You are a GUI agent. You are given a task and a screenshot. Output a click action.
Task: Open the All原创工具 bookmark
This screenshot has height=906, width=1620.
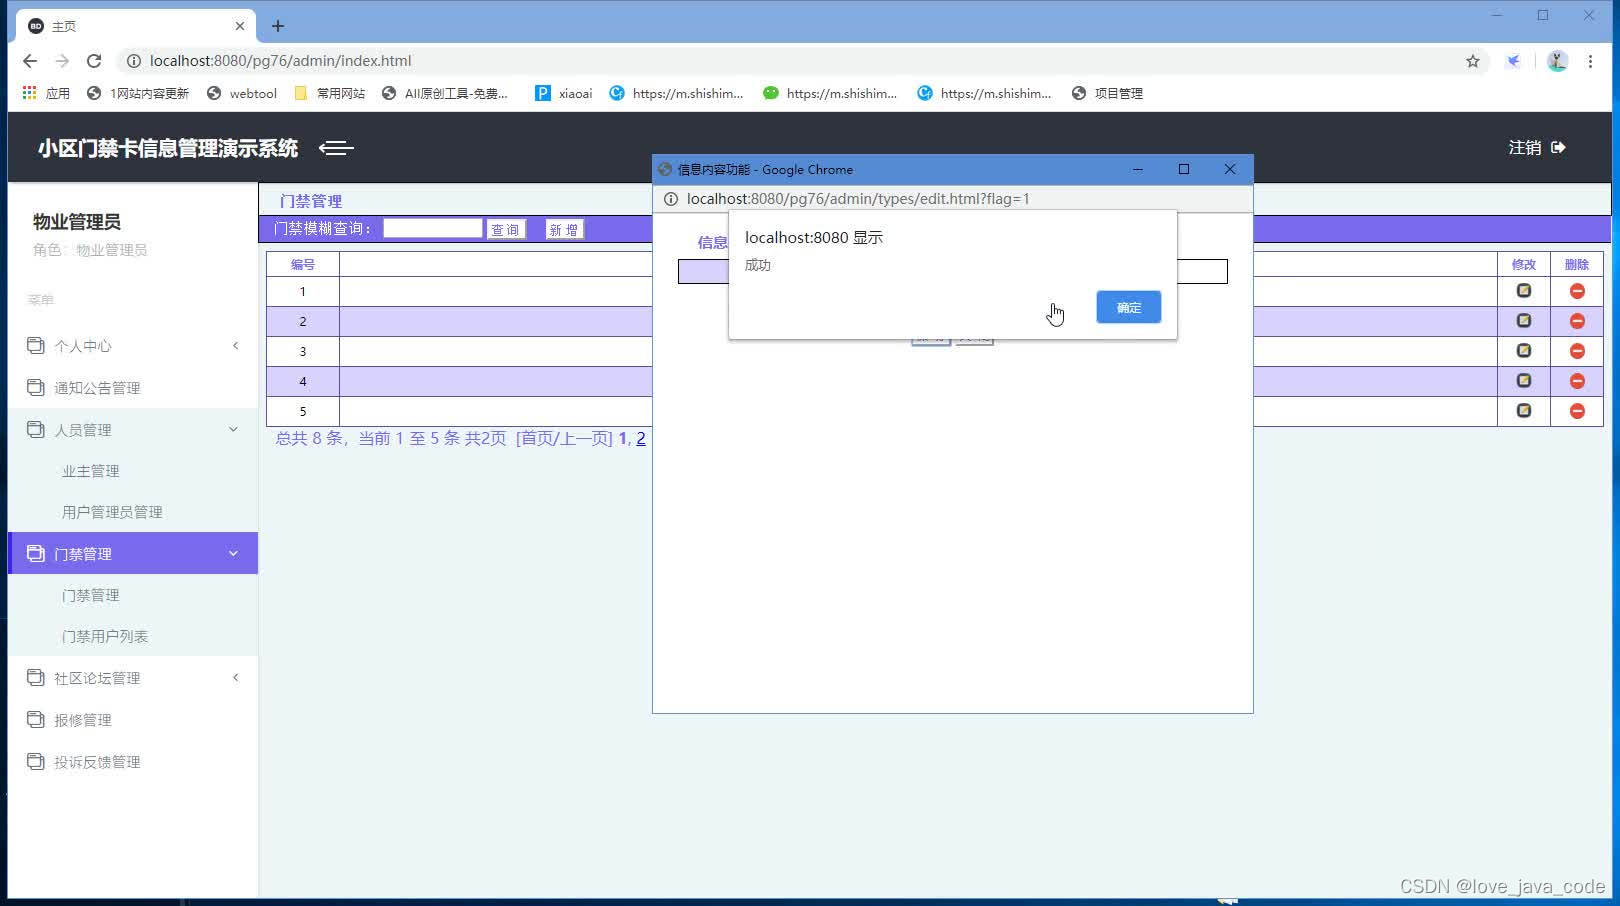(445, 93)
